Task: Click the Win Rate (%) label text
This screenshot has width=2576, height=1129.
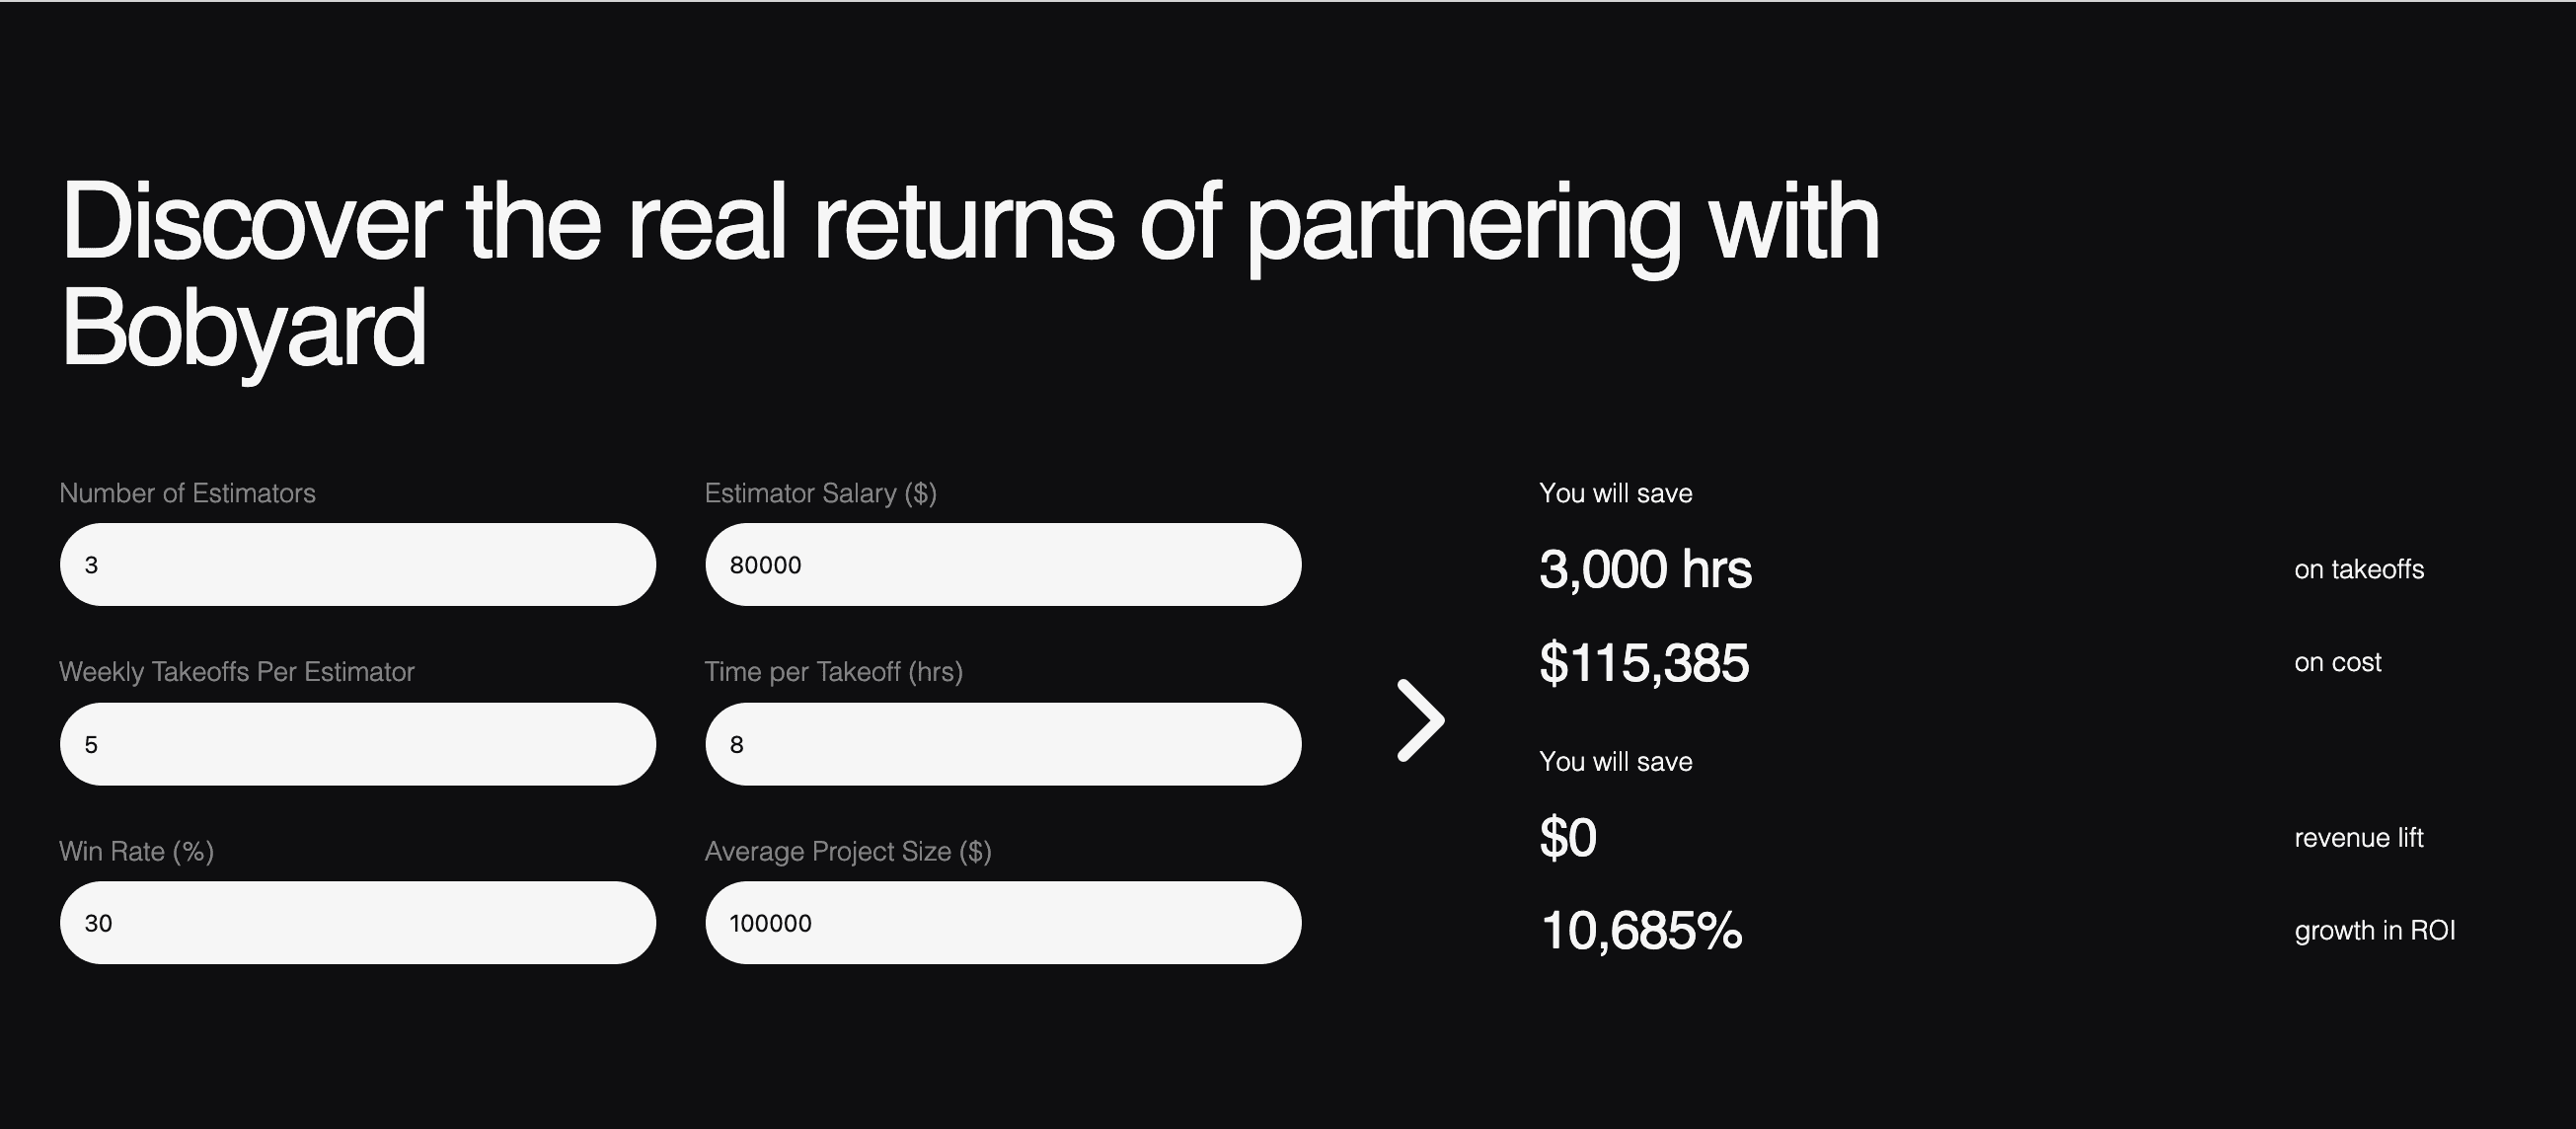Action: (136, 851)
